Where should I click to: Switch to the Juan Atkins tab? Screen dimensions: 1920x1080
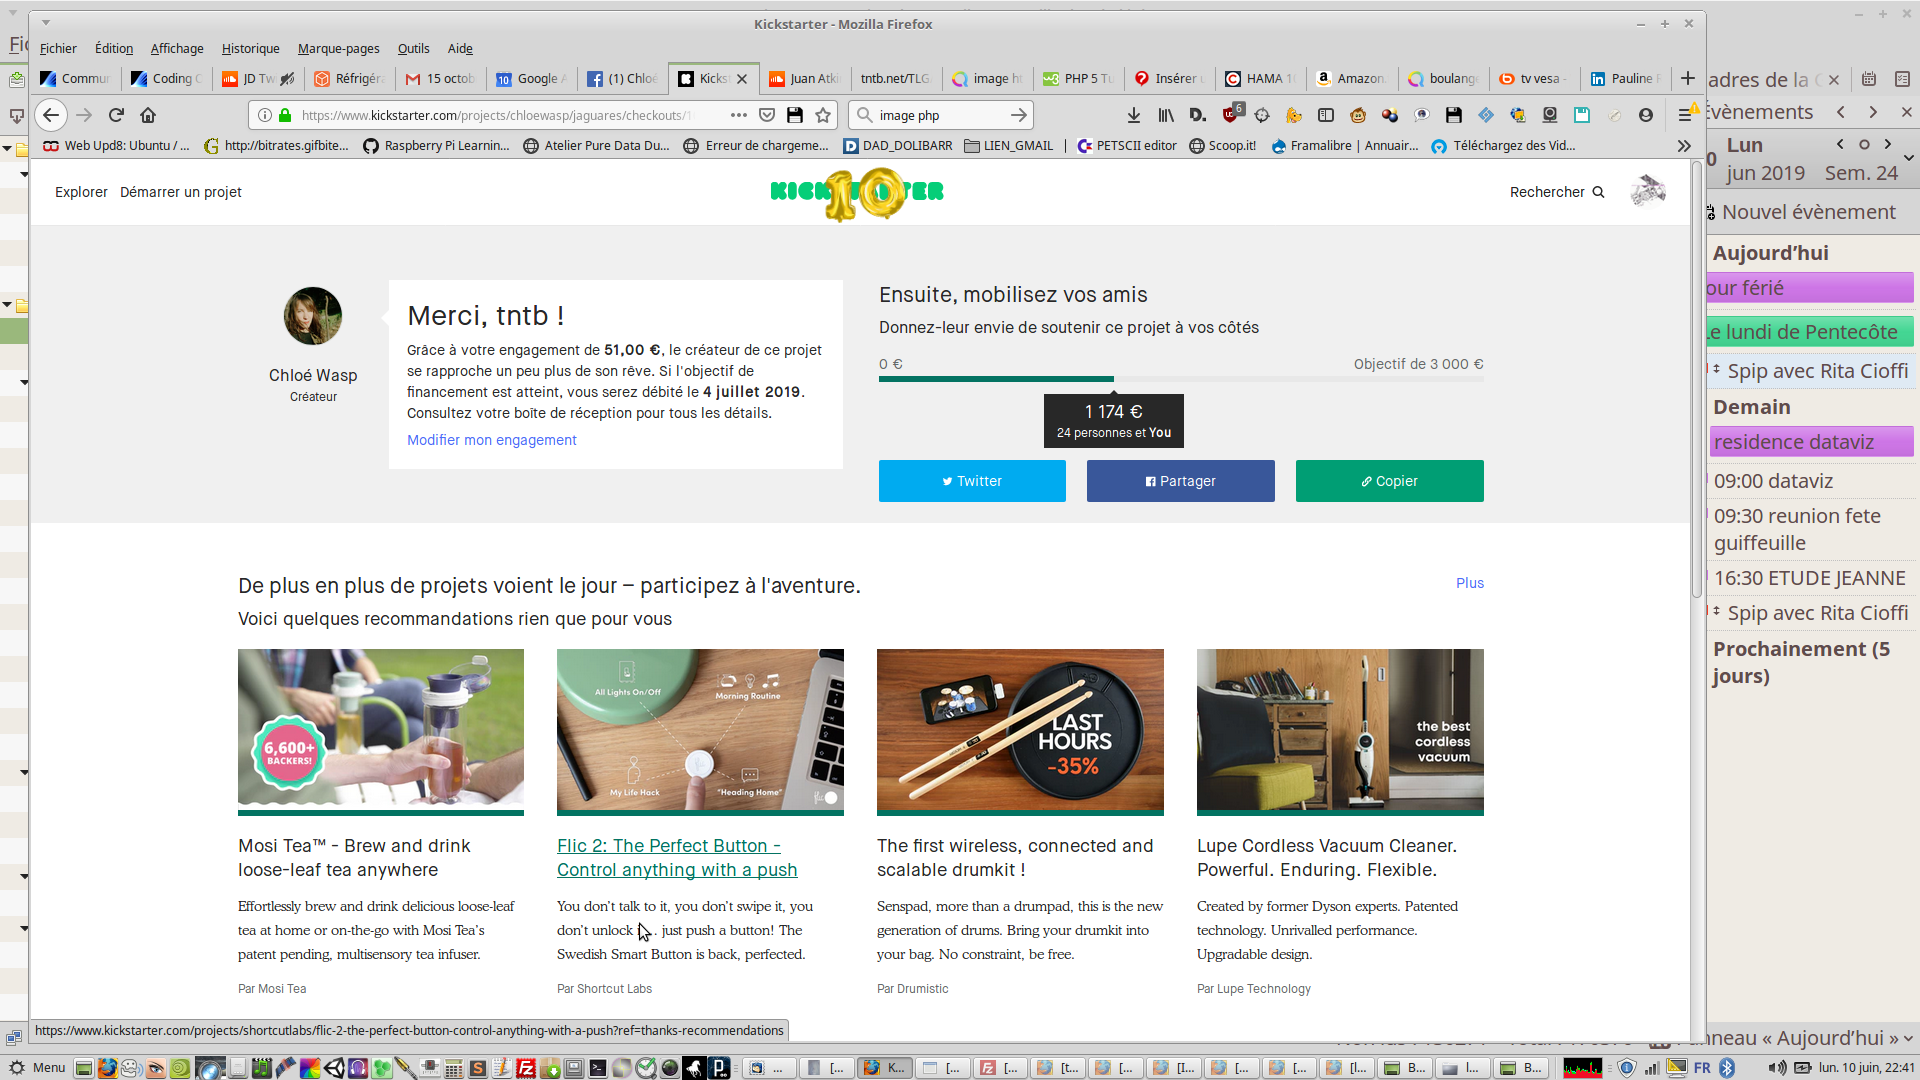coord(805,78)
